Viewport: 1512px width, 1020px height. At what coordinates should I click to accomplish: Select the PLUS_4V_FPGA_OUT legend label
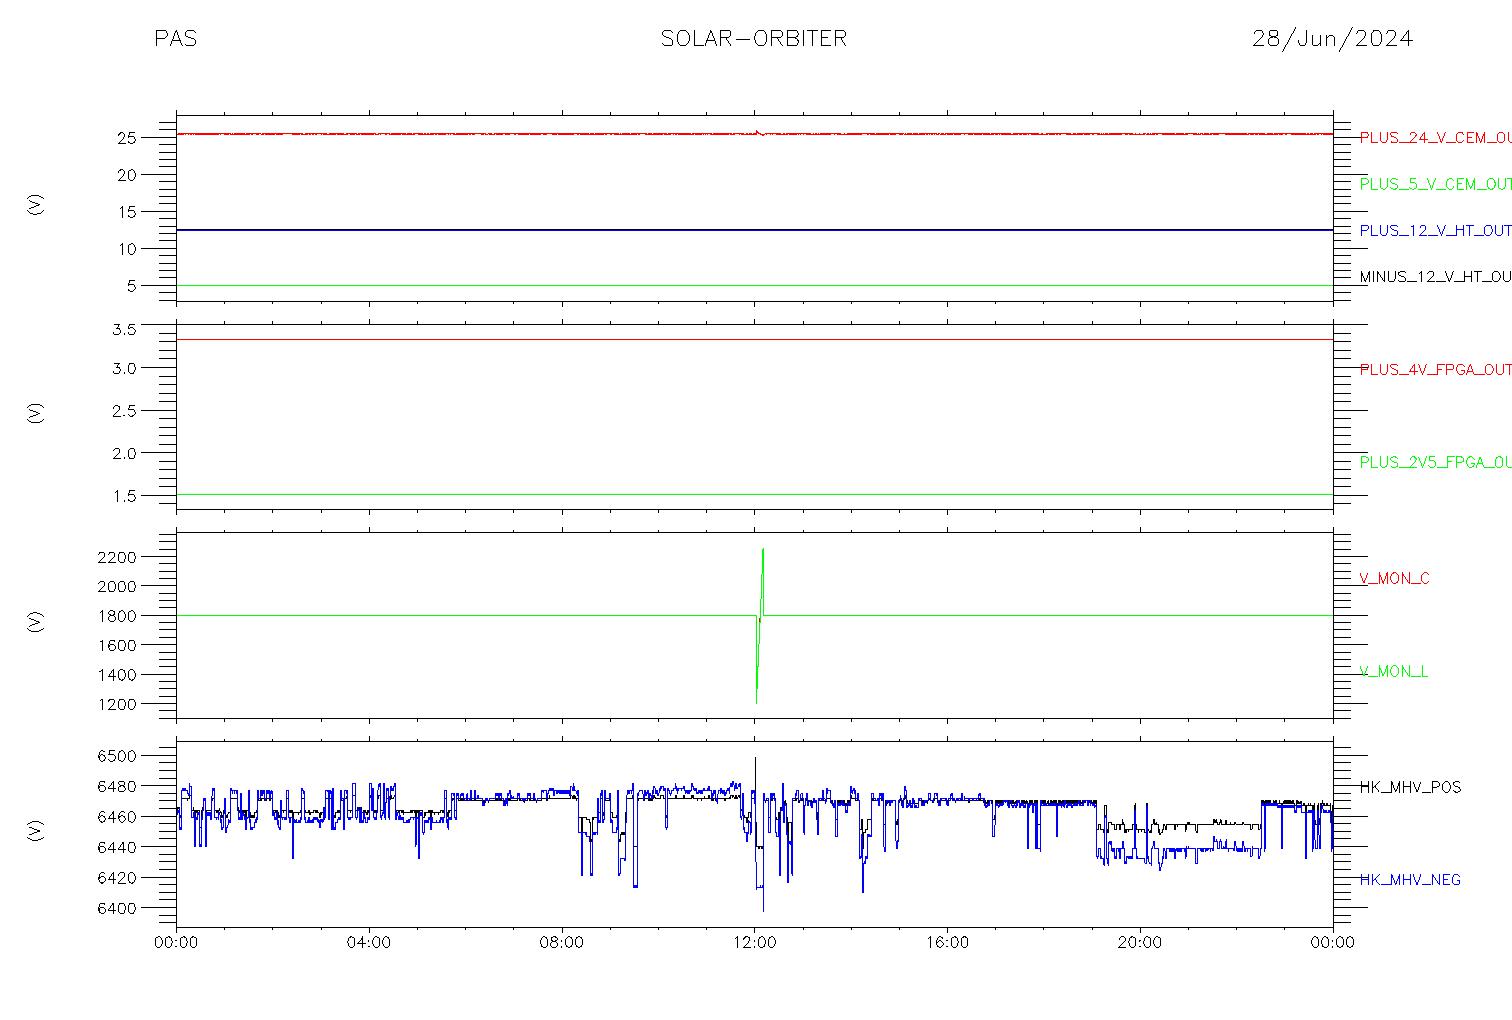[1435, 369]
